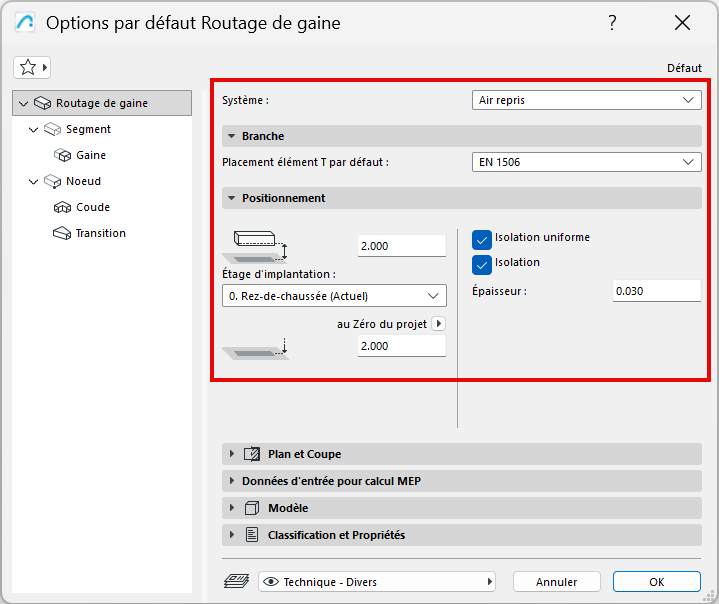Open the Système dropdown showing Air repris
The height and width of the screenshot is (604, 719).
(x=586, y=100)
